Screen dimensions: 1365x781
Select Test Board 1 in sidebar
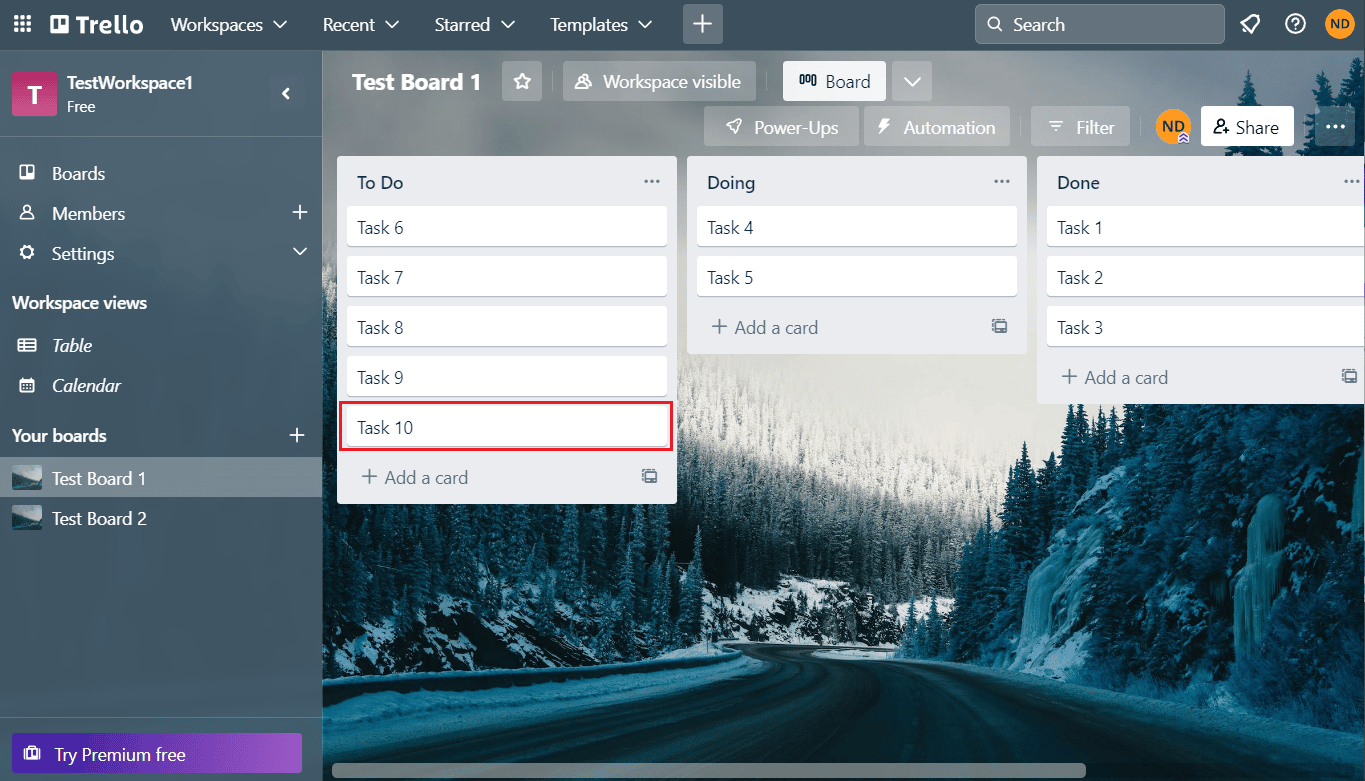161,478
